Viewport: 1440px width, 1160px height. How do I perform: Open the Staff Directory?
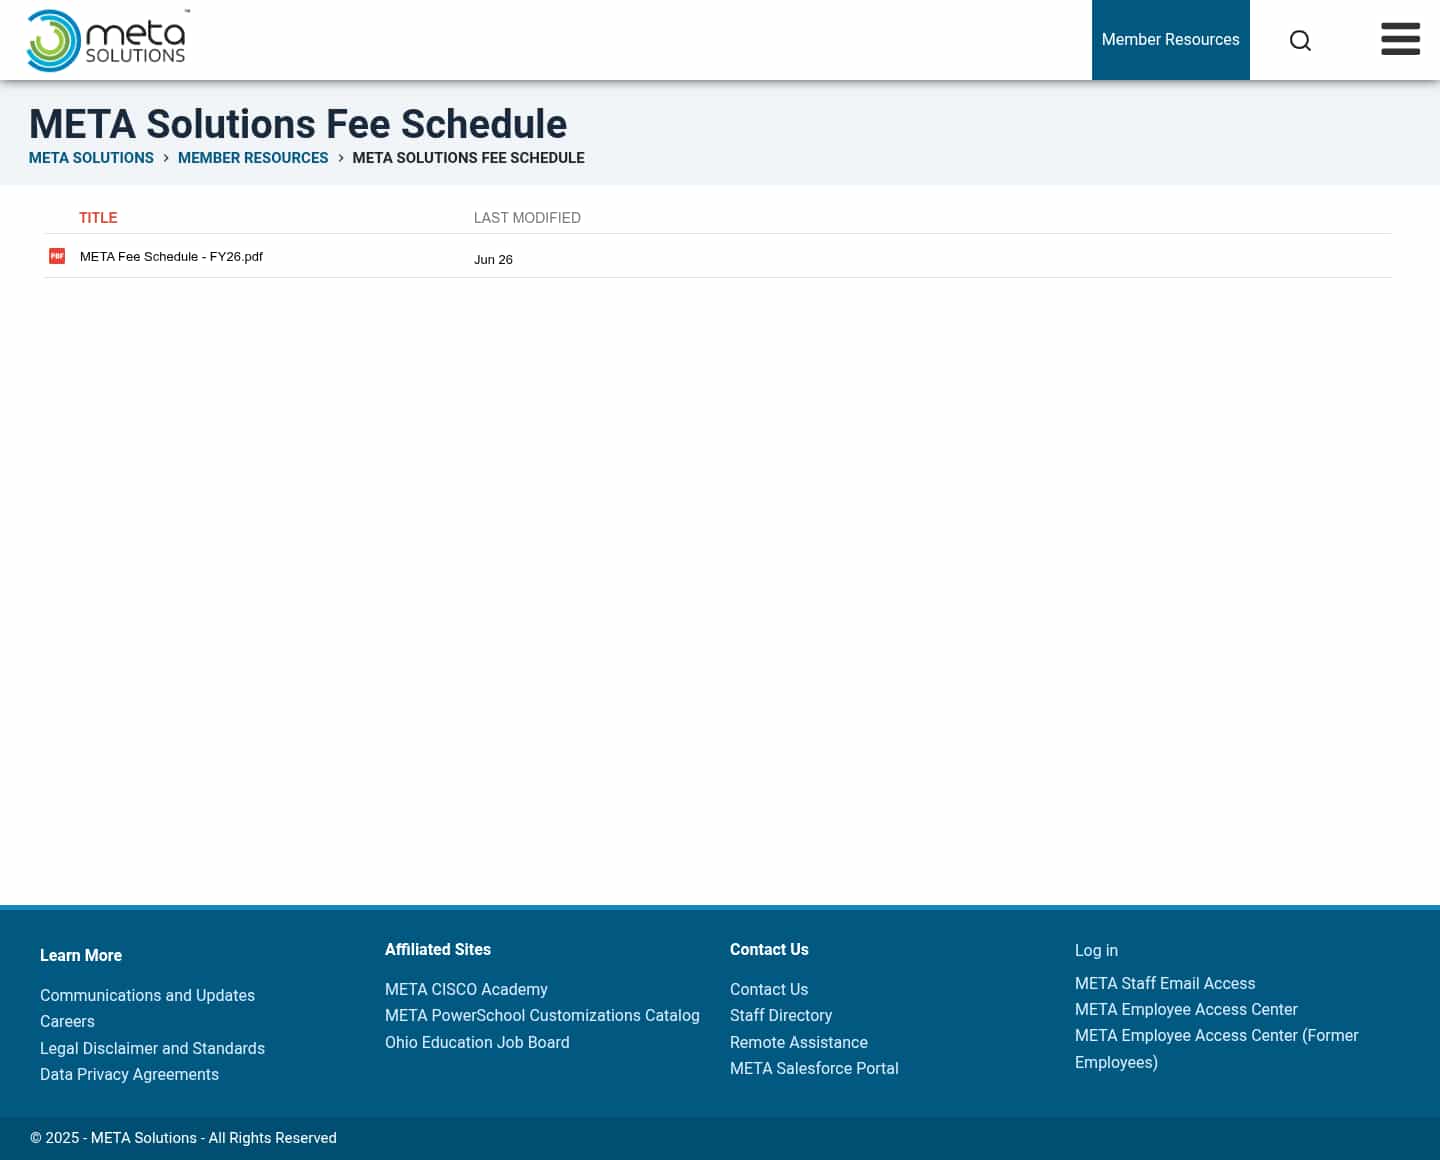click(781, 1016)
